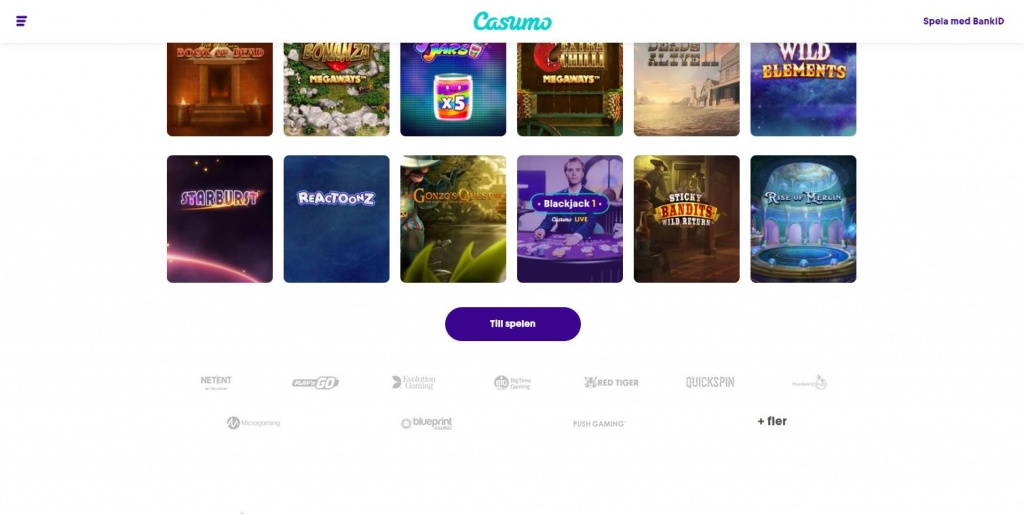Click the NetEnt provider logo
The image size is (1024, 514).
click(216, 383)
